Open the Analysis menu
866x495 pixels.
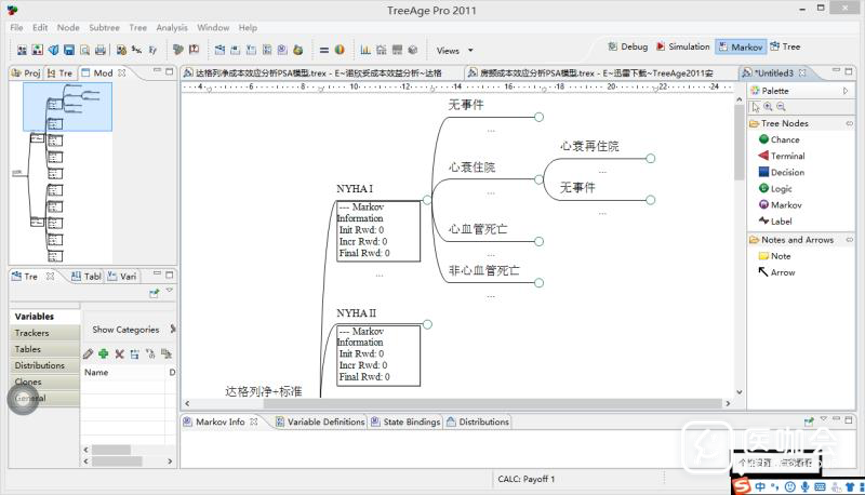click(171, 28)
